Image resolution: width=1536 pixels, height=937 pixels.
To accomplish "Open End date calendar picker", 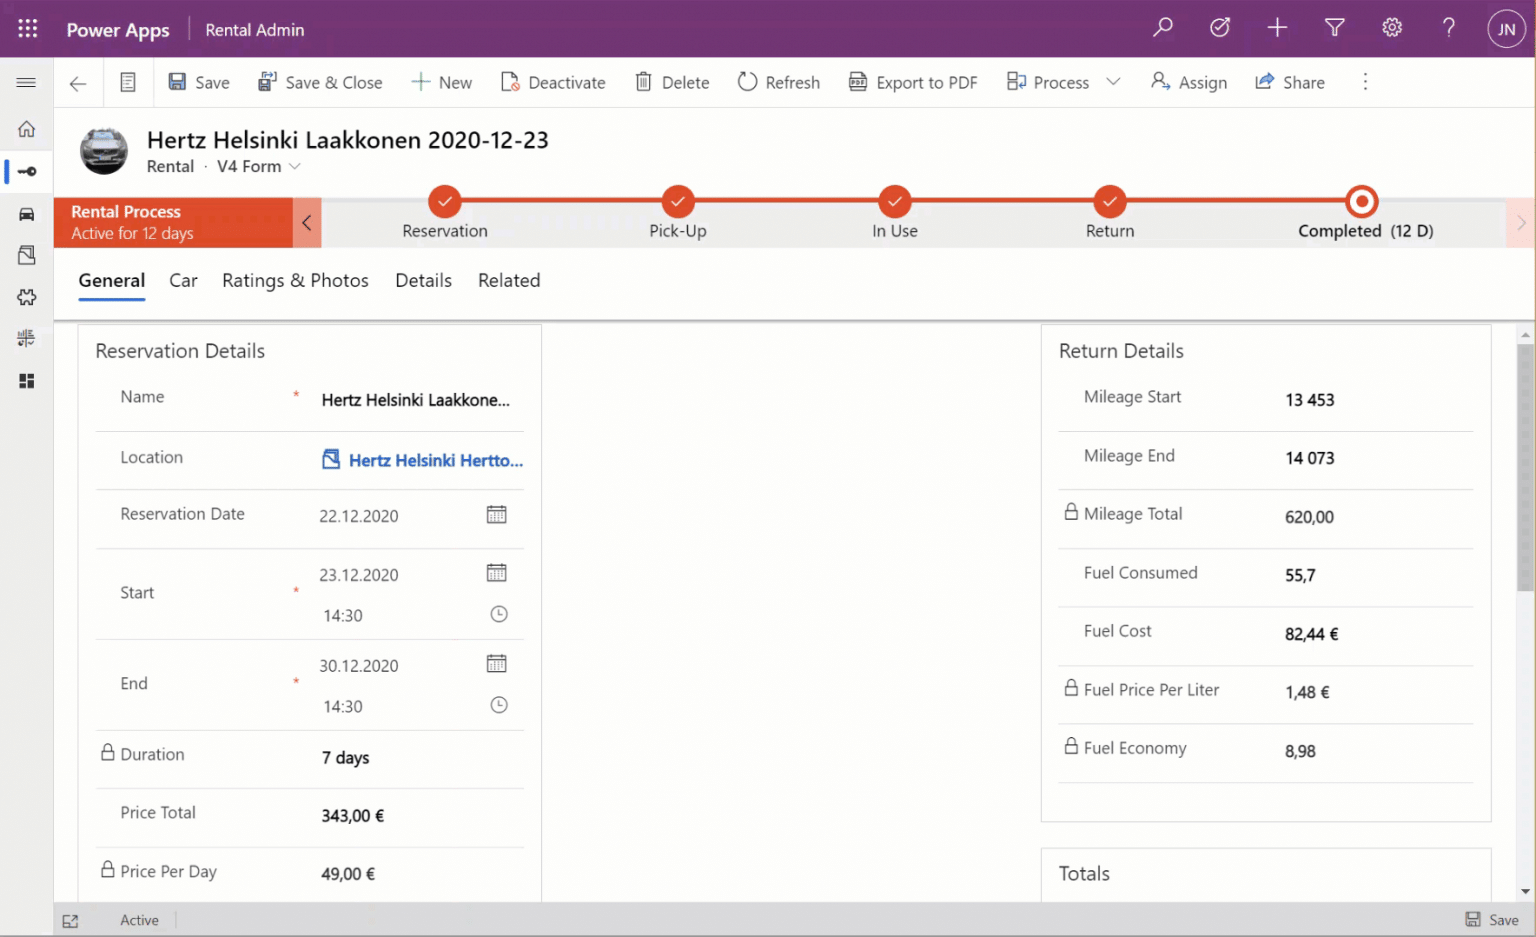I will tap(497, 664).
